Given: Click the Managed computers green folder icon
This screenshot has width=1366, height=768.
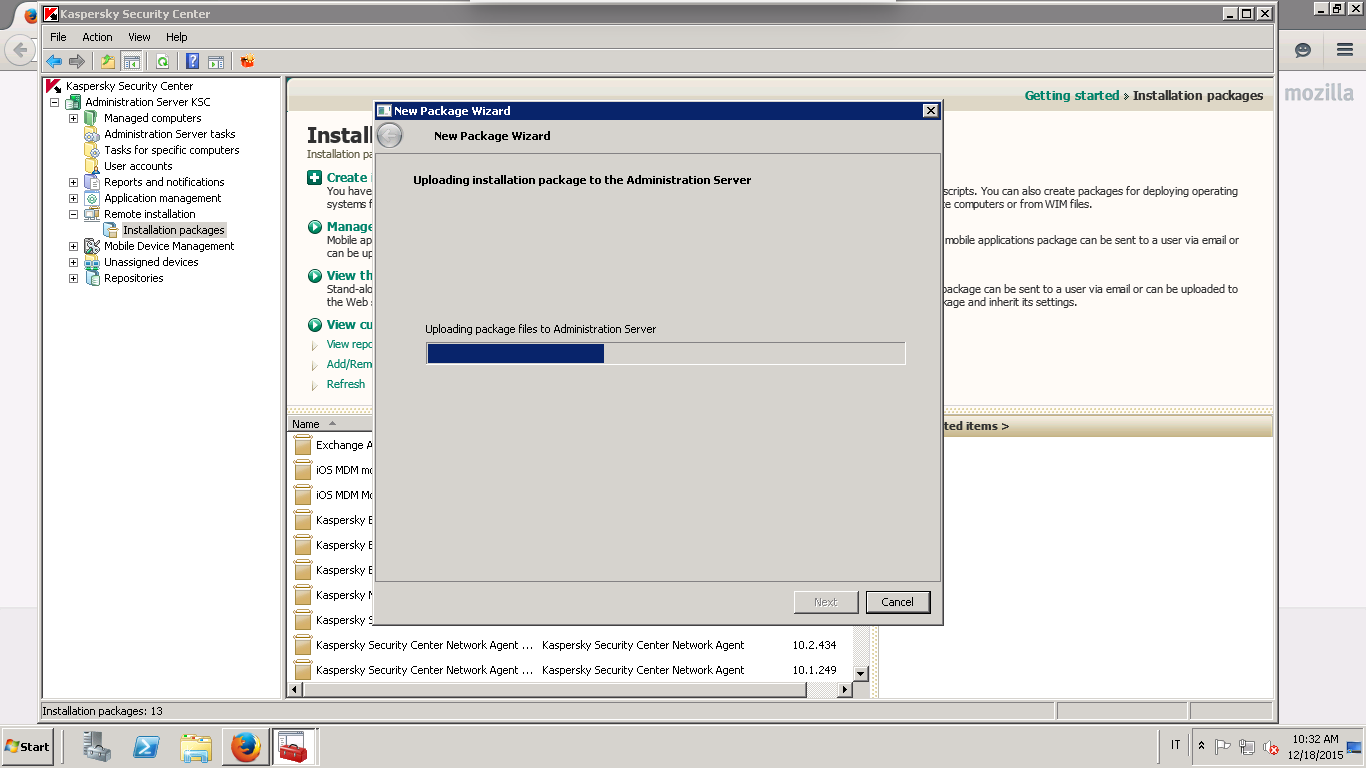Looking at the screenshot, I should coord(92,118).
